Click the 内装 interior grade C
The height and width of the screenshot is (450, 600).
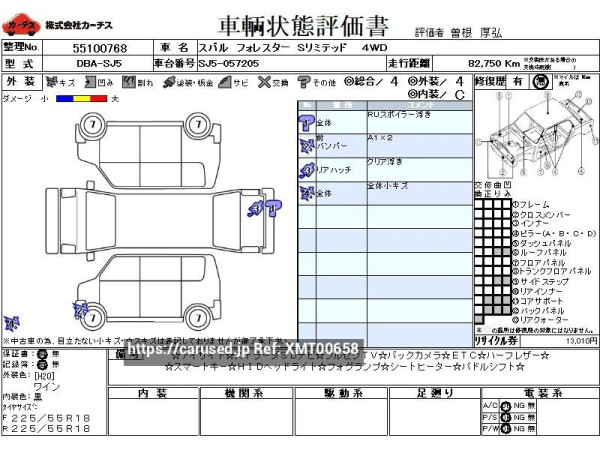tap(460, 95)
